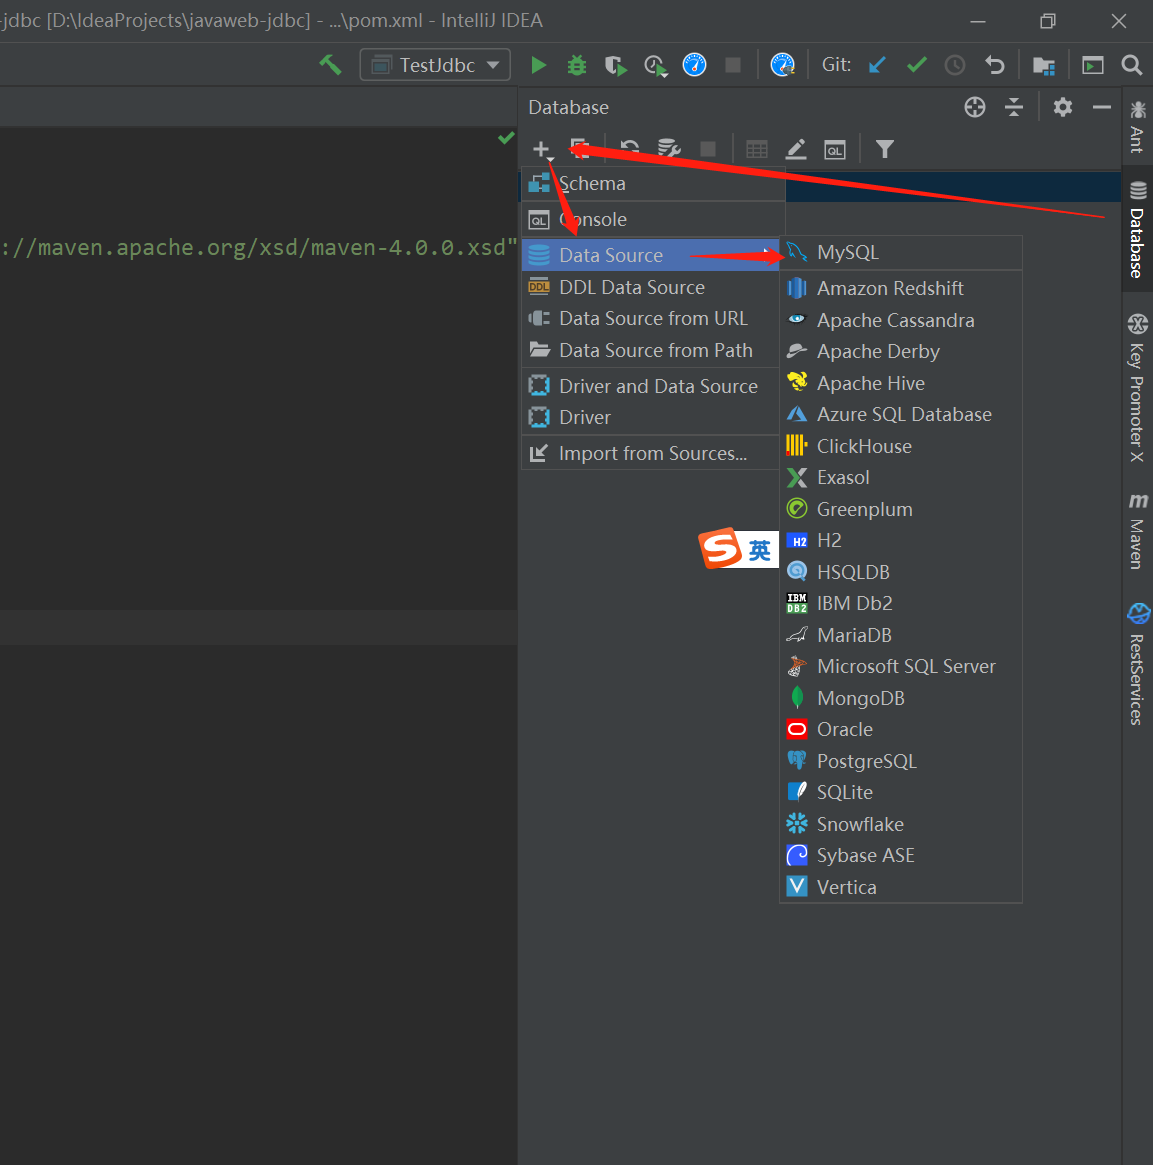Select PostgreSQL data source

click(x=901, y=762)
